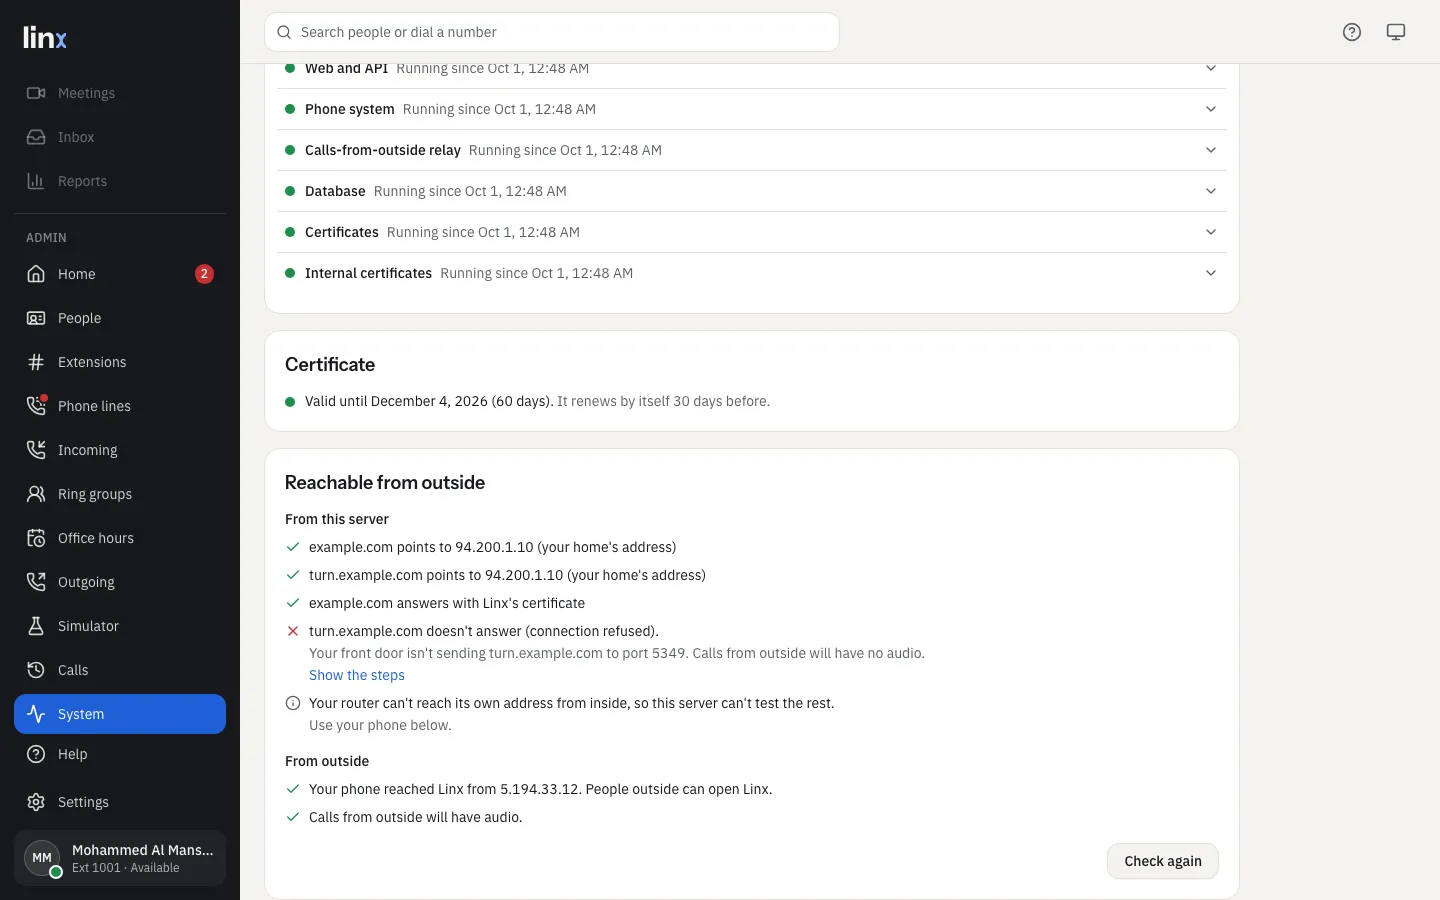Open Mohammed Al Mans... profile card
This screenshot has height=900, width=1440.
click(x=120, y=858)
